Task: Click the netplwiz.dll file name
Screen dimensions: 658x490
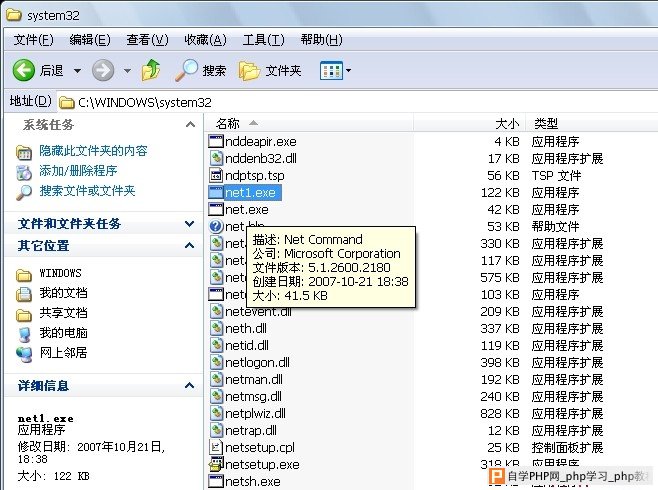Action: (255, 414)
